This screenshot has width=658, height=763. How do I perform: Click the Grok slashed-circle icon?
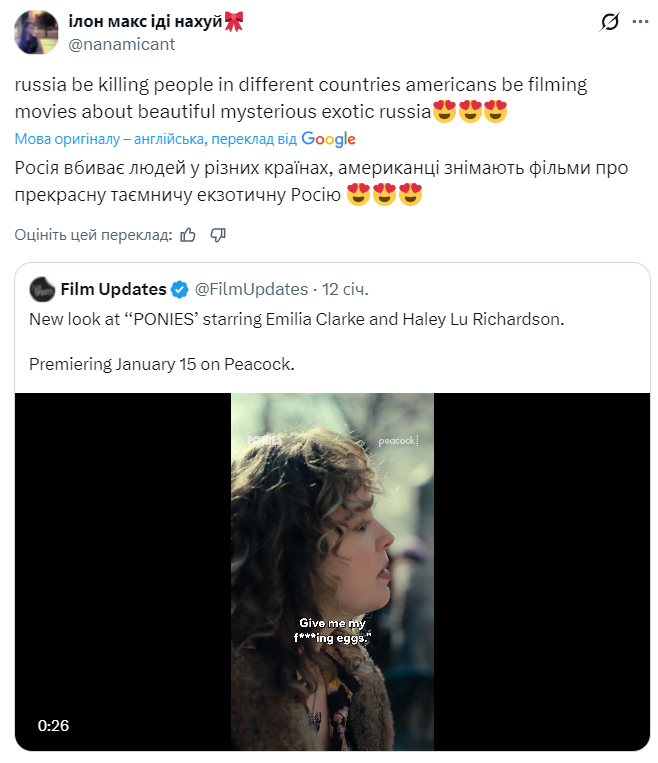607,22
